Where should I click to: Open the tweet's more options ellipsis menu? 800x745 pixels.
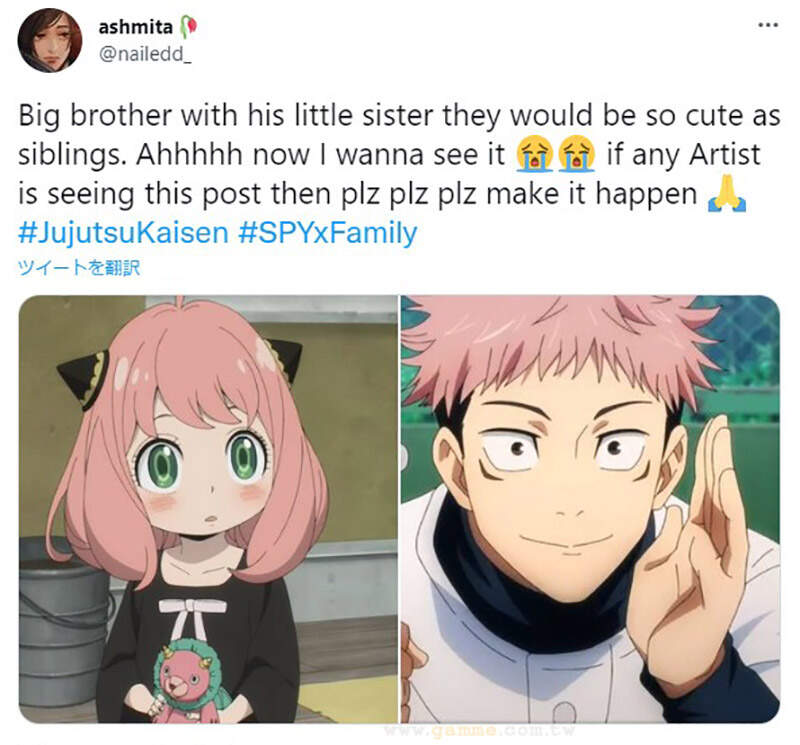point(768,25)
